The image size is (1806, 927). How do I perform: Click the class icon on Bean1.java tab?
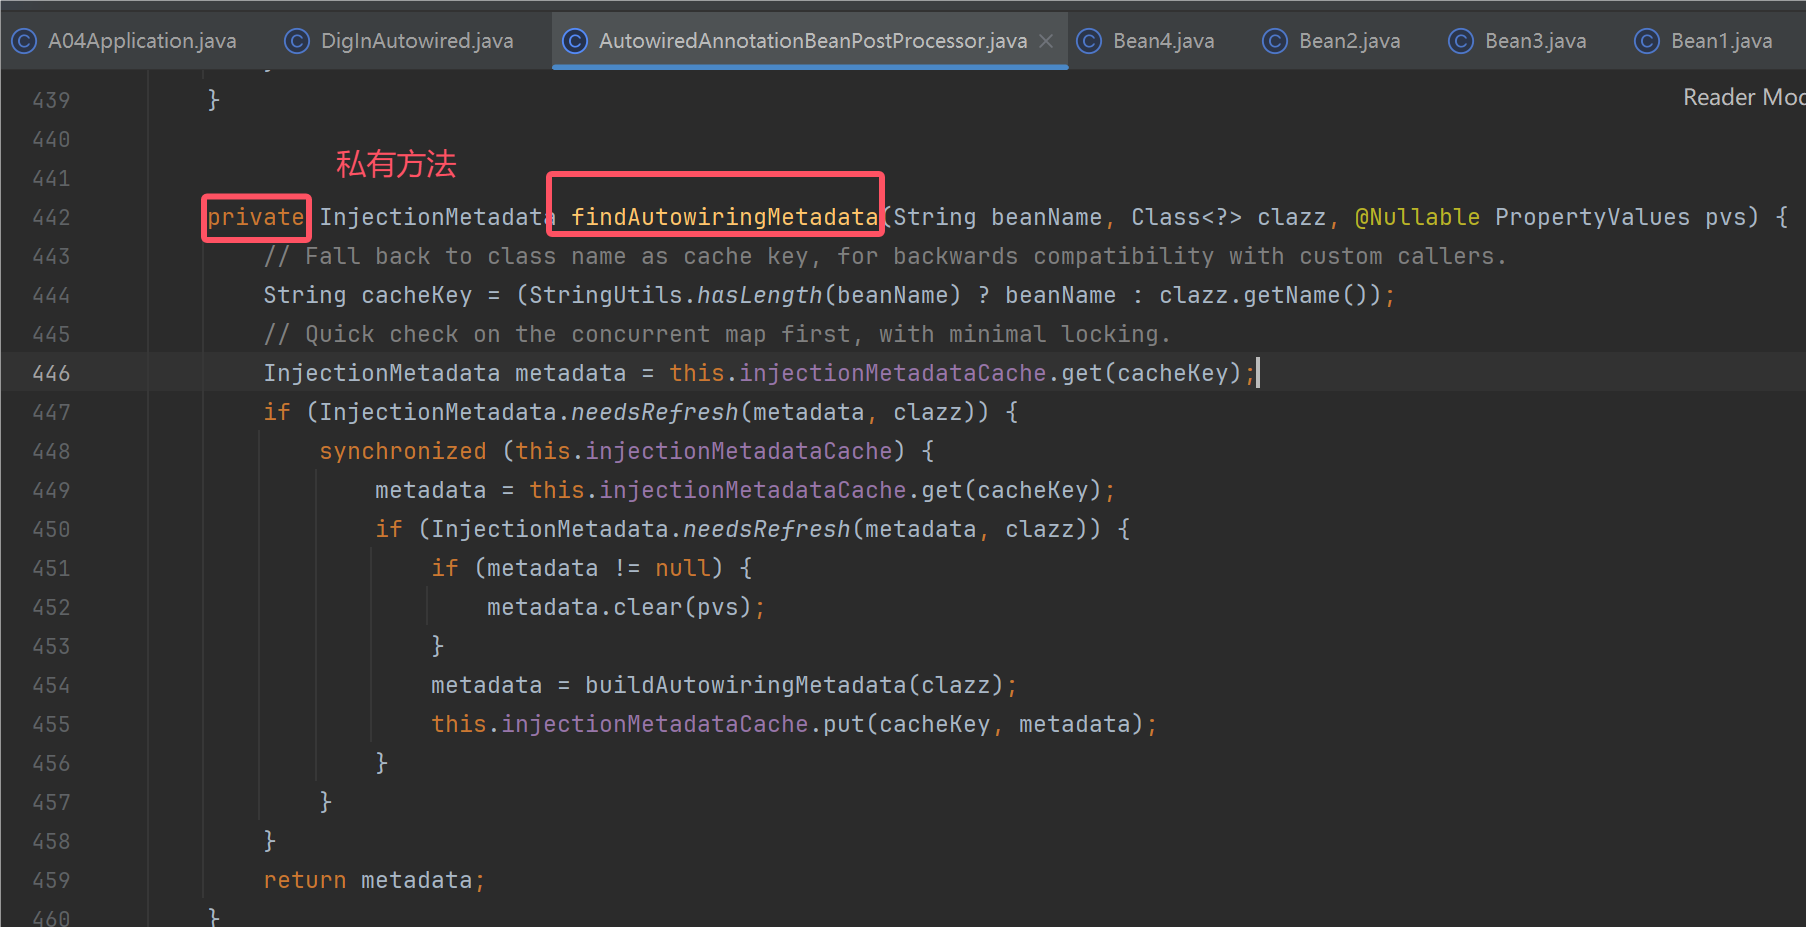pos(1647,41)
